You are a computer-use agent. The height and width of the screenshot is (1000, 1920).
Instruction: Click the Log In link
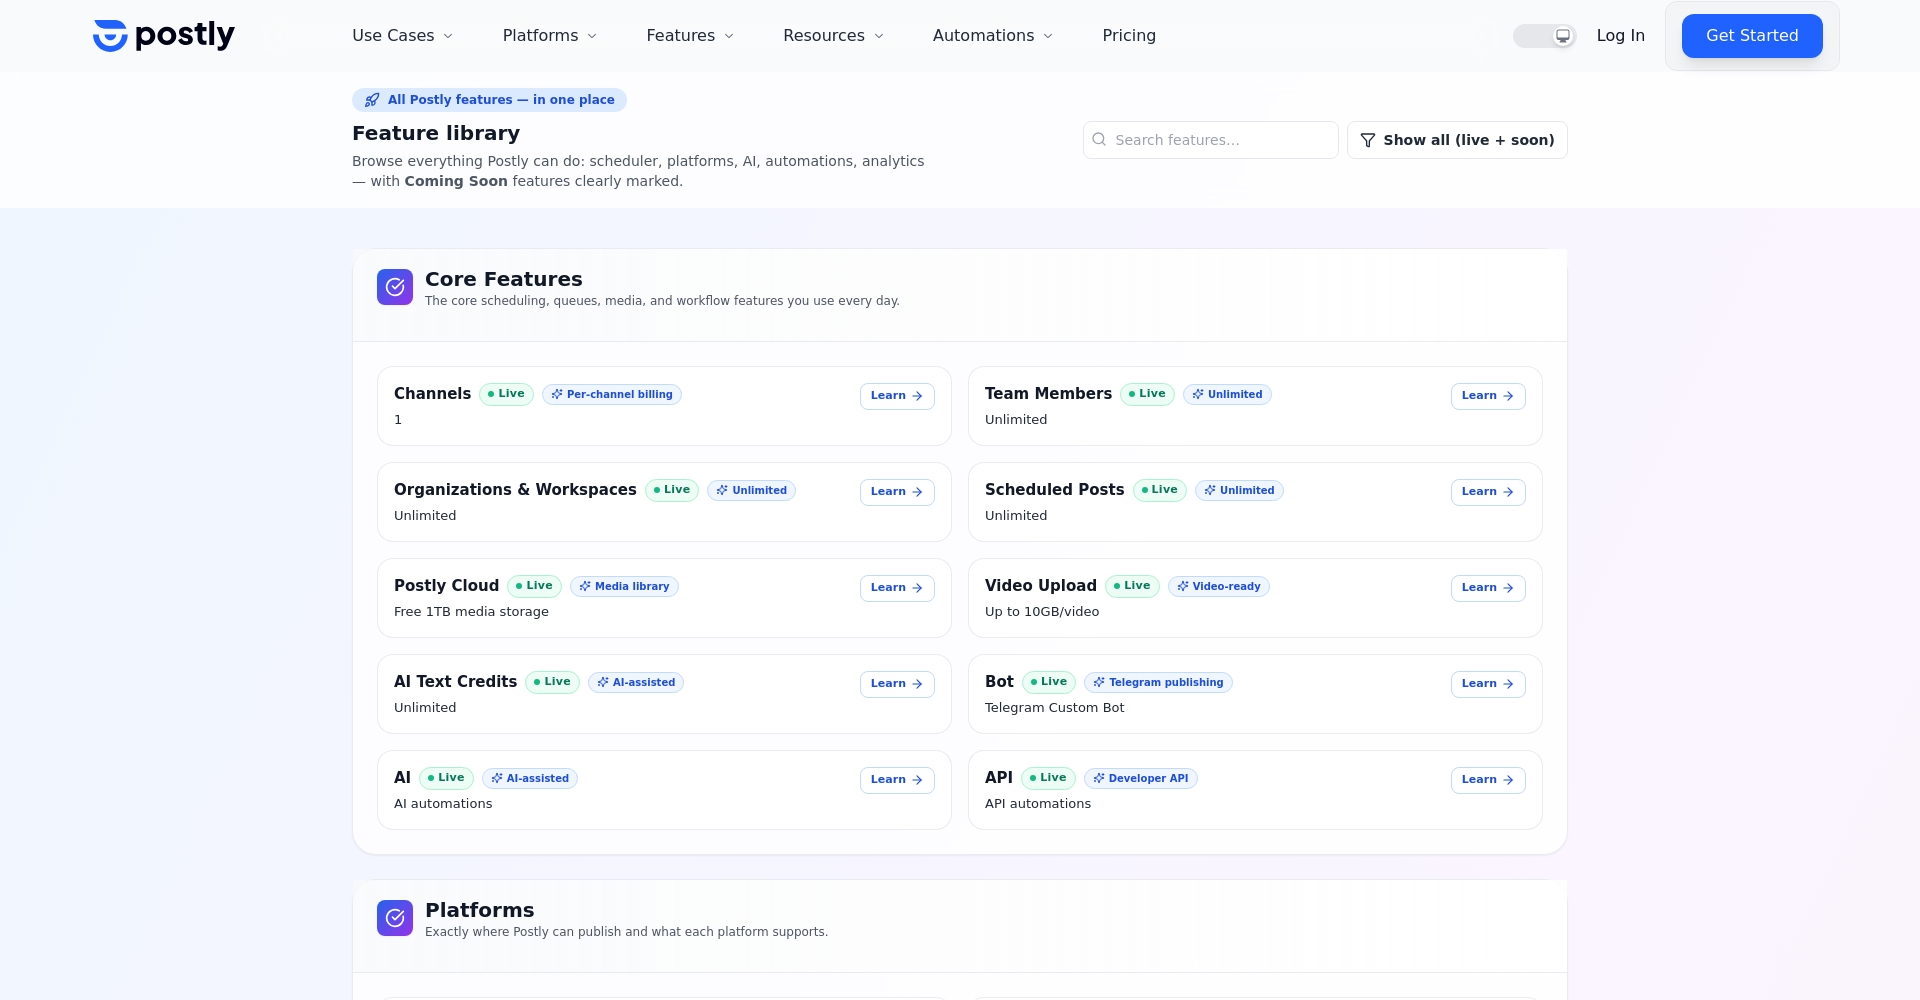point(1620,36)
